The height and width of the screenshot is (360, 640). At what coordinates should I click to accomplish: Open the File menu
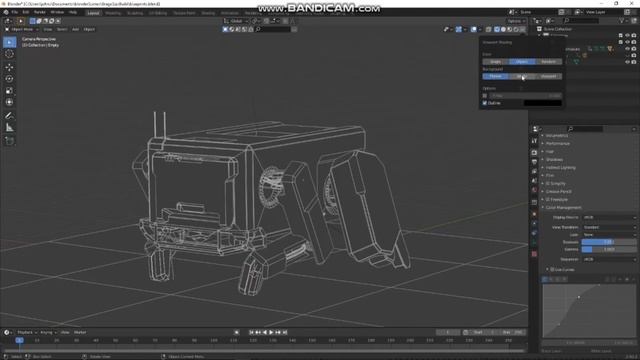(x=15, y=12)
